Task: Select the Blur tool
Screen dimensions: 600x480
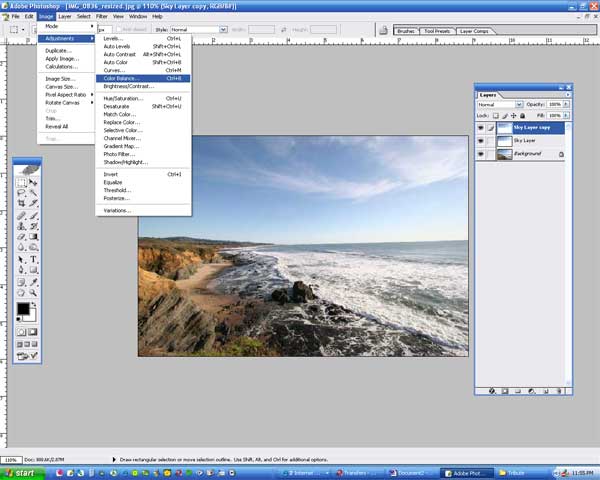Action: point(21,247)
